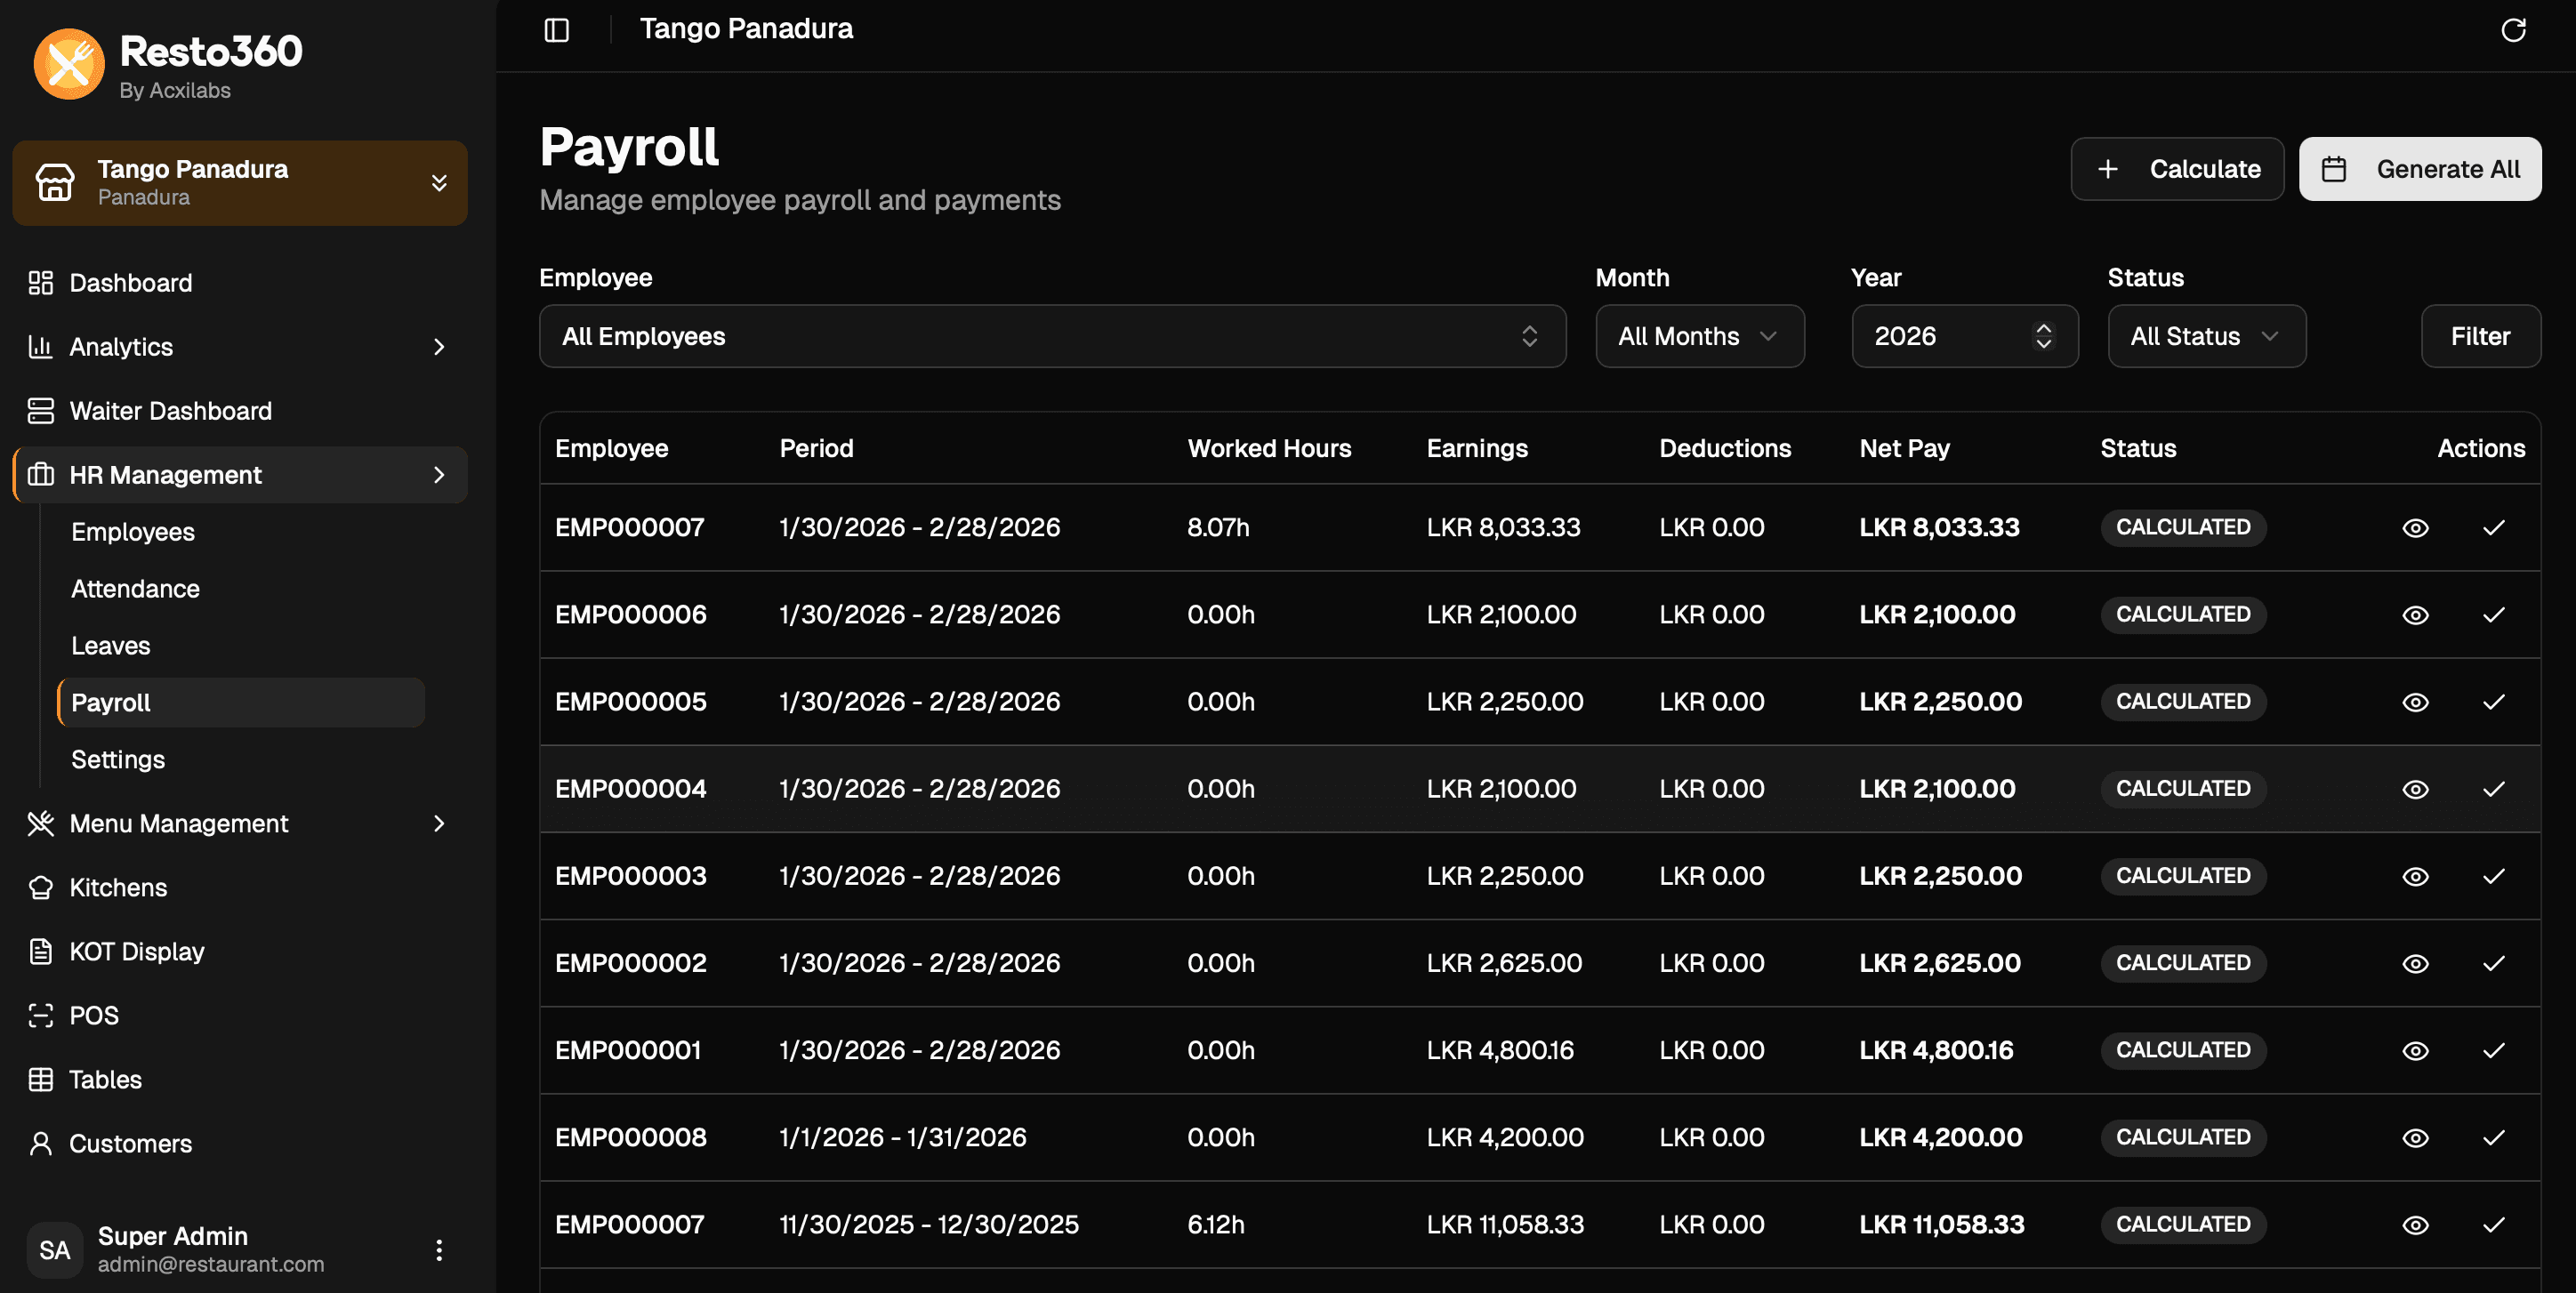Open the All Employees dropdown
Image resolution: width=2576 pixels, height=1293 pixels.
[x=1051, y=336]
